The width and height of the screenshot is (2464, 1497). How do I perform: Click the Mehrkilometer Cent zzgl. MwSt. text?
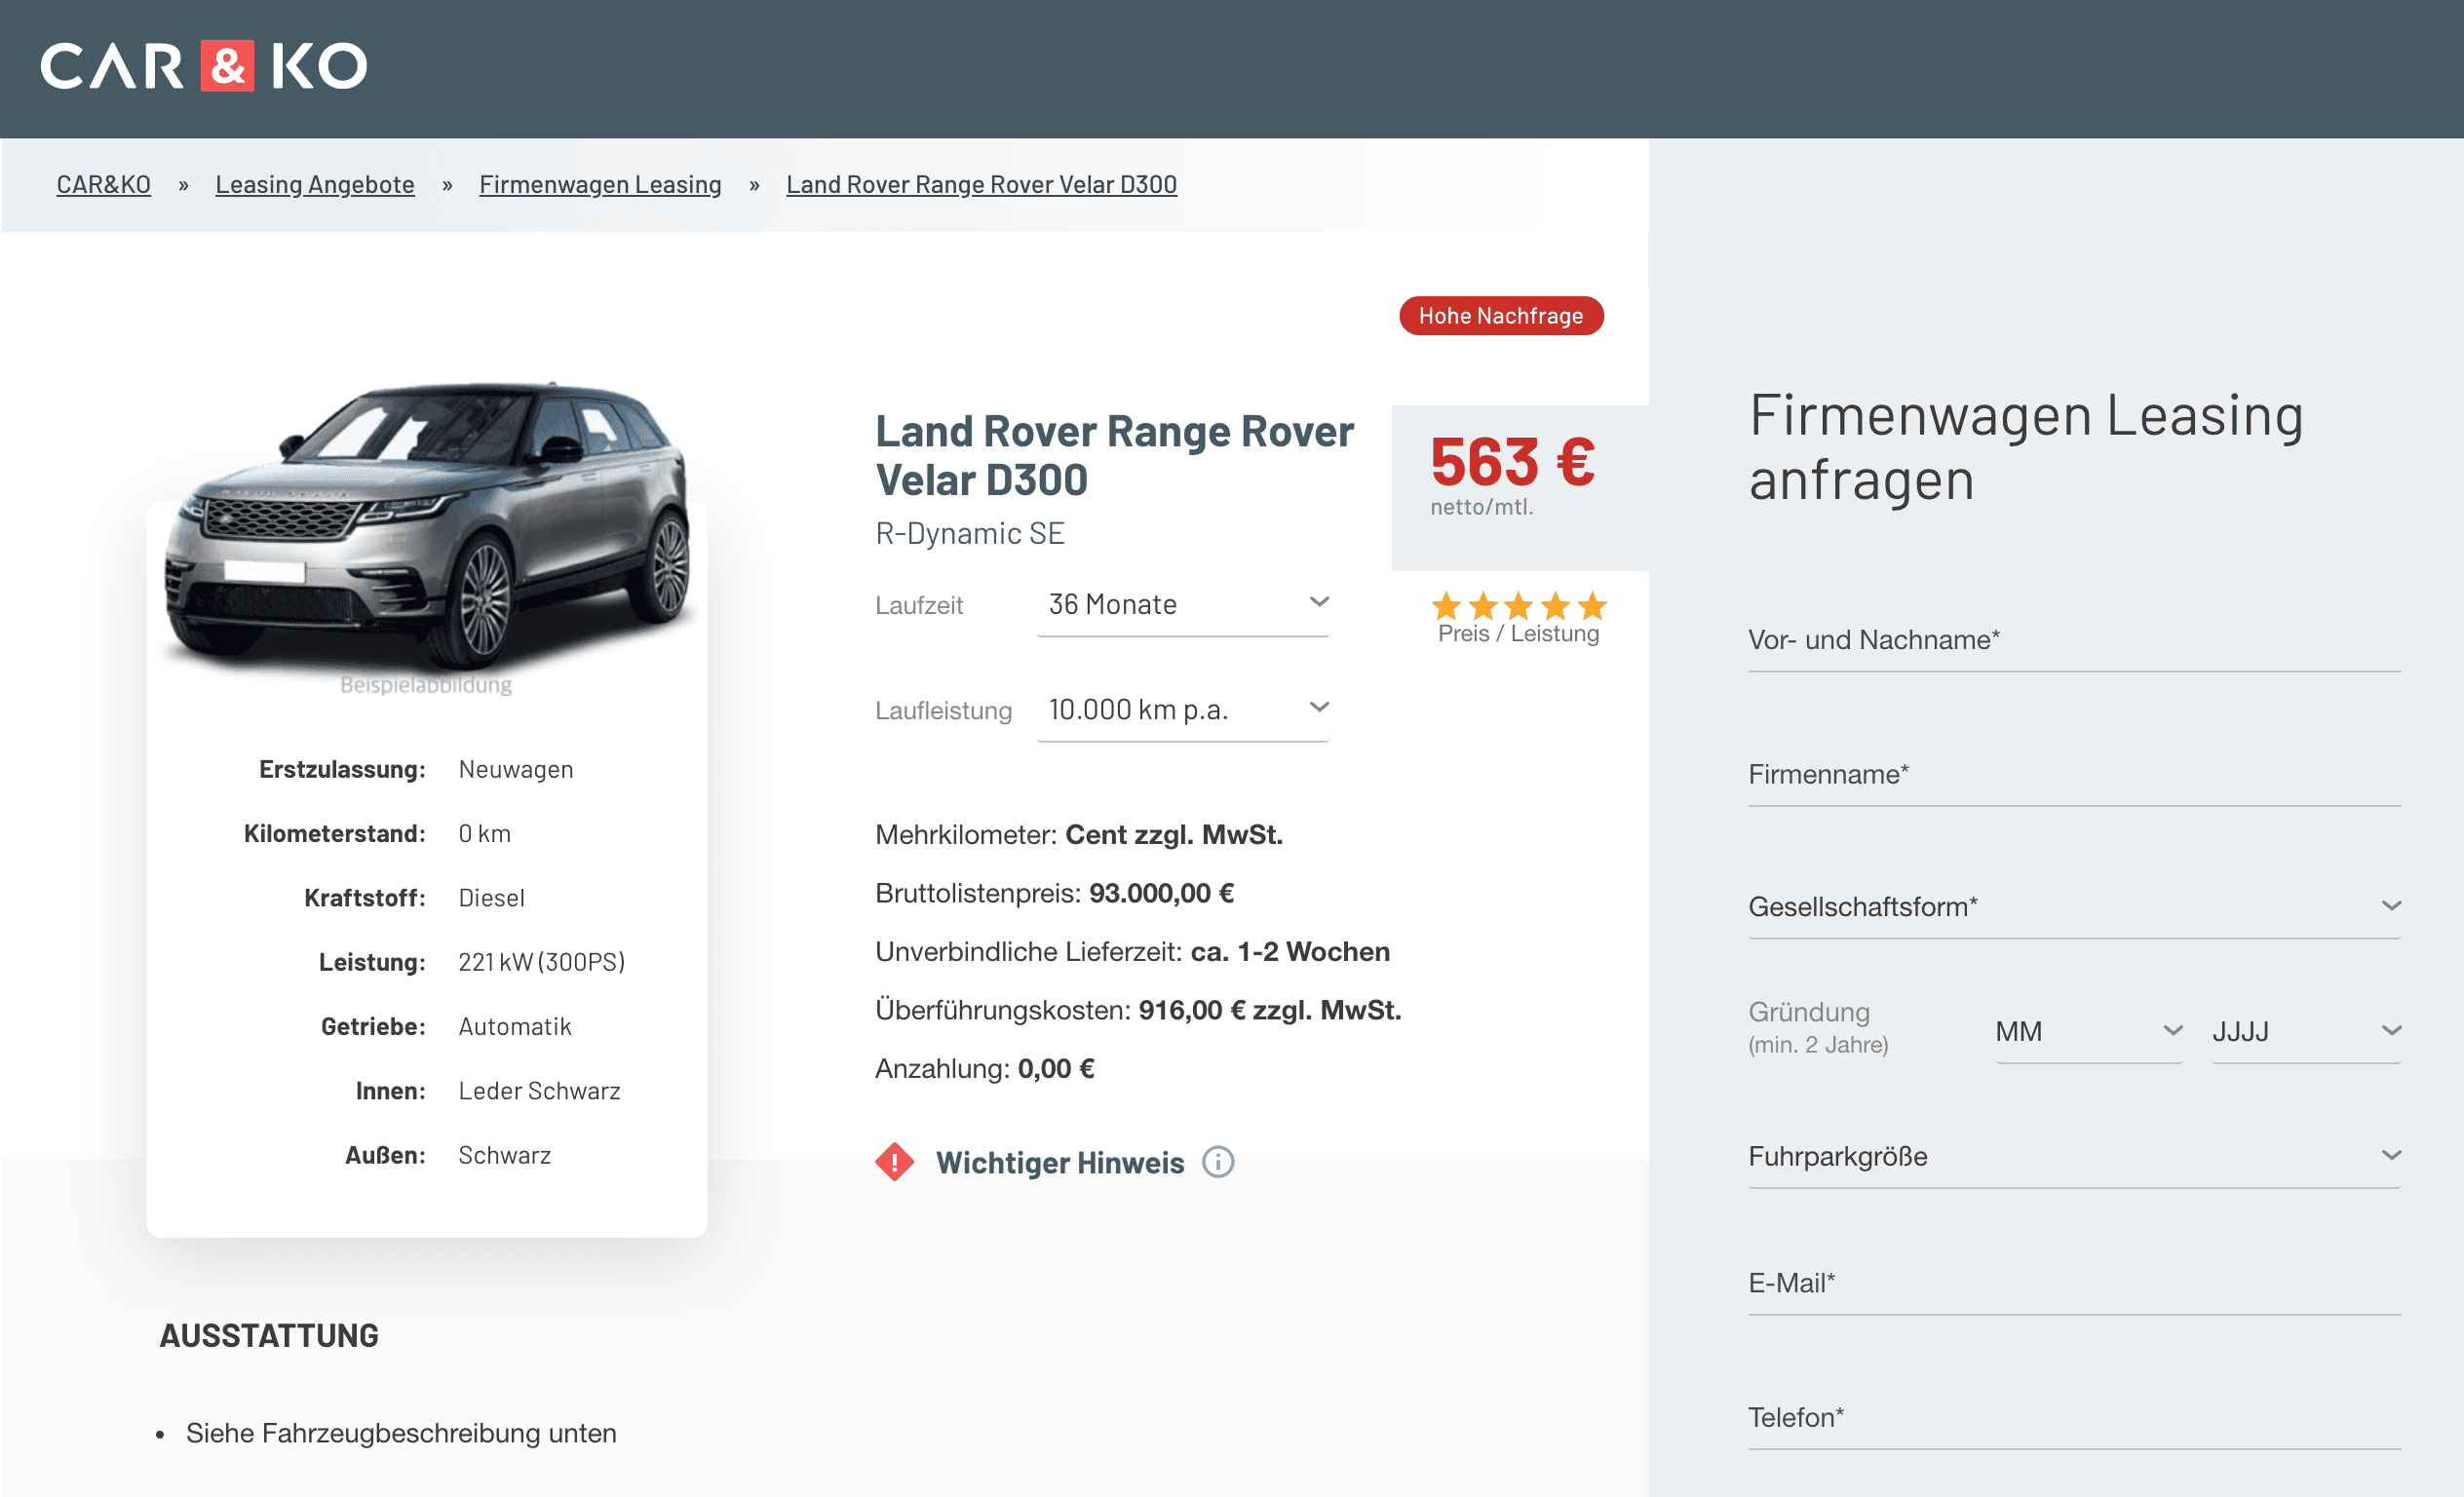1079,834
